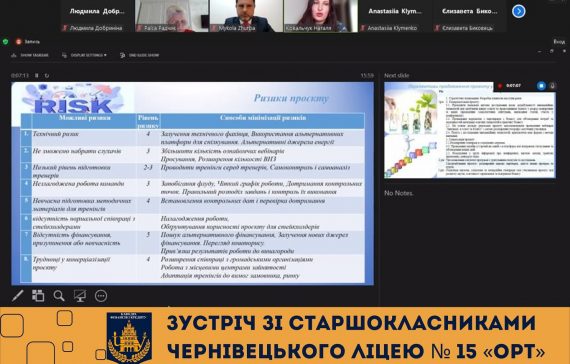Click the No Notes area
This screenshot has height=364, width=570.
(399, 193)
